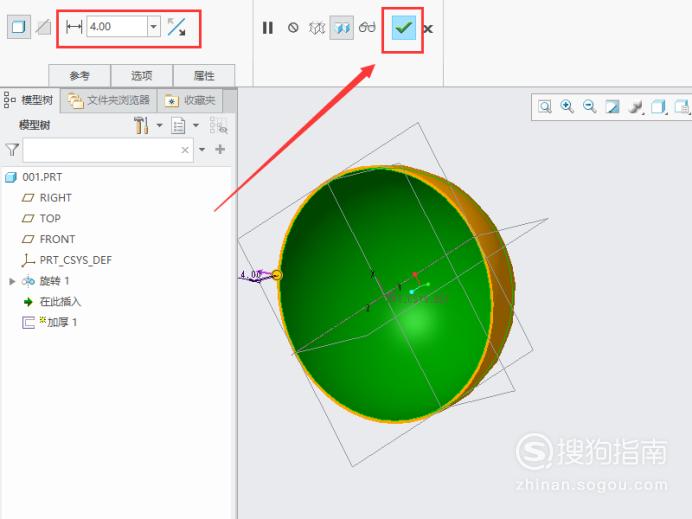692x519 pixels.
Task: Click the model tree filter funnel icon
Action: [12, 150]
